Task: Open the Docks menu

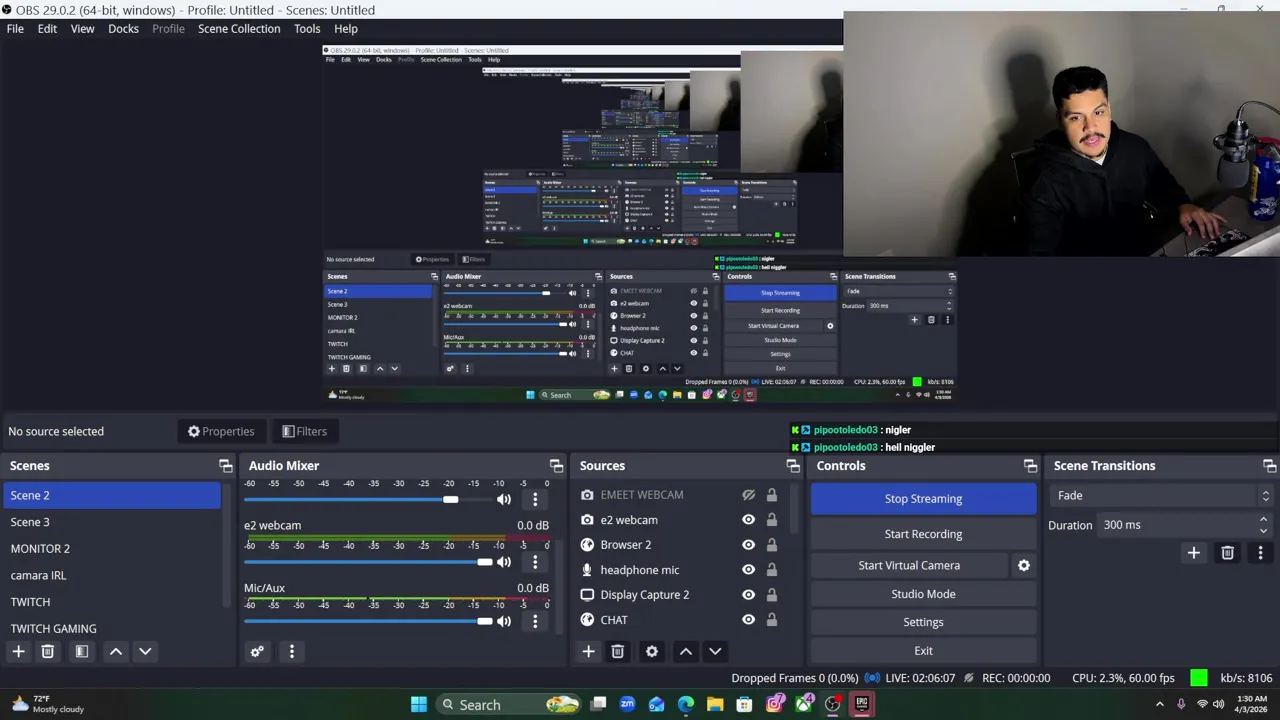Action: pyautogui.click(x=123, y=29)
